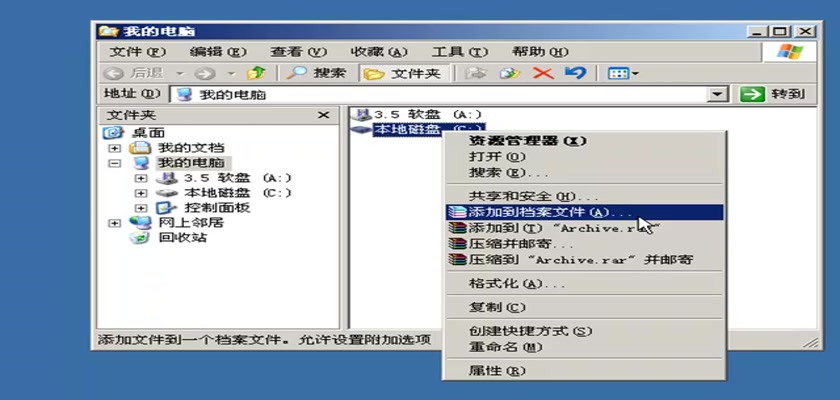Click the 控制面板 icon in tree
The height and width of the screenshot is (400, 840).
(166, 208)
